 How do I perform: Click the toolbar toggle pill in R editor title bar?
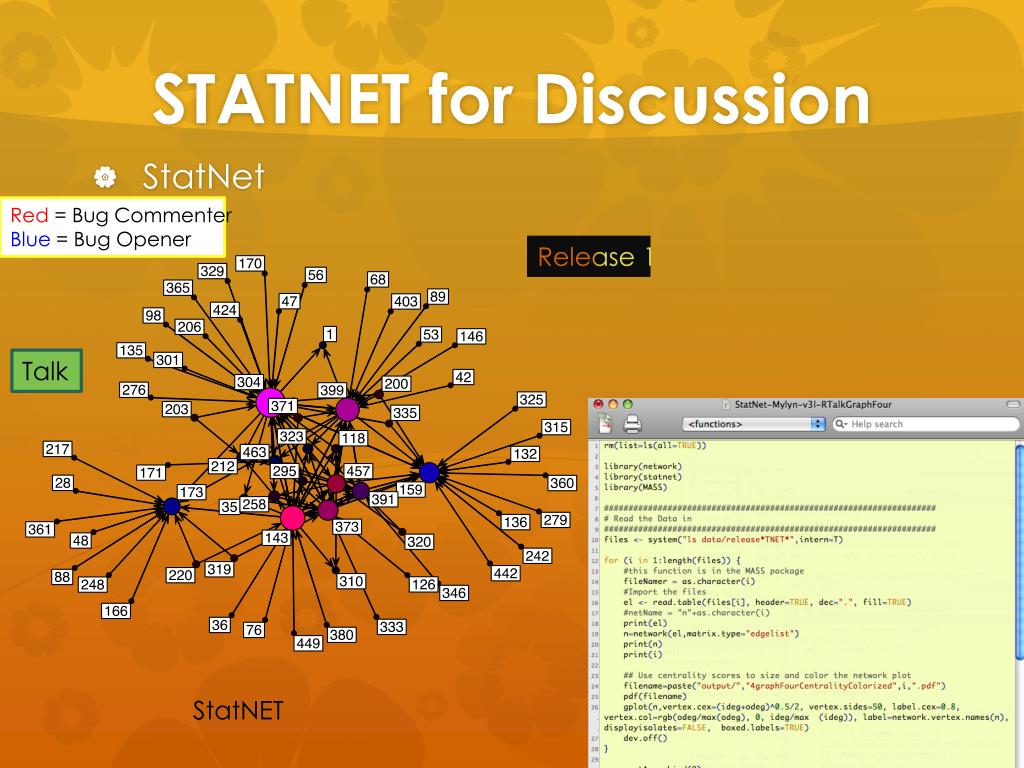[1014, 404]
